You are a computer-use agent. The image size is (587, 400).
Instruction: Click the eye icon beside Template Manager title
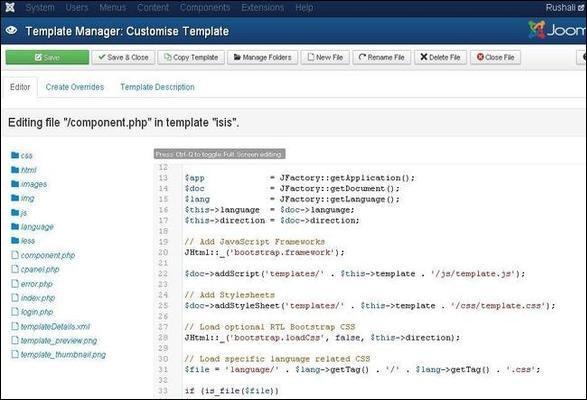tap(11, 30)
